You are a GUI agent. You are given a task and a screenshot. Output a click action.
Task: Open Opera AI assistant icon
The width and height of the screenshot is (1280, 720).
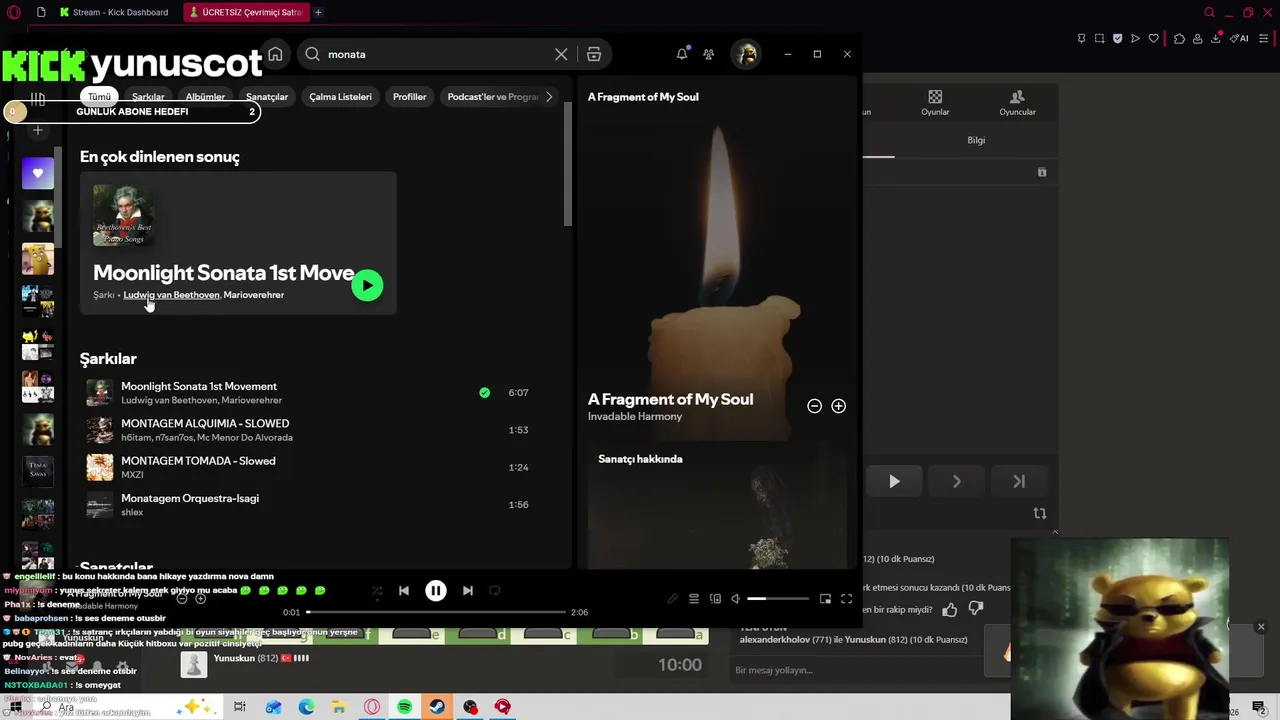tap(1240, 39)
